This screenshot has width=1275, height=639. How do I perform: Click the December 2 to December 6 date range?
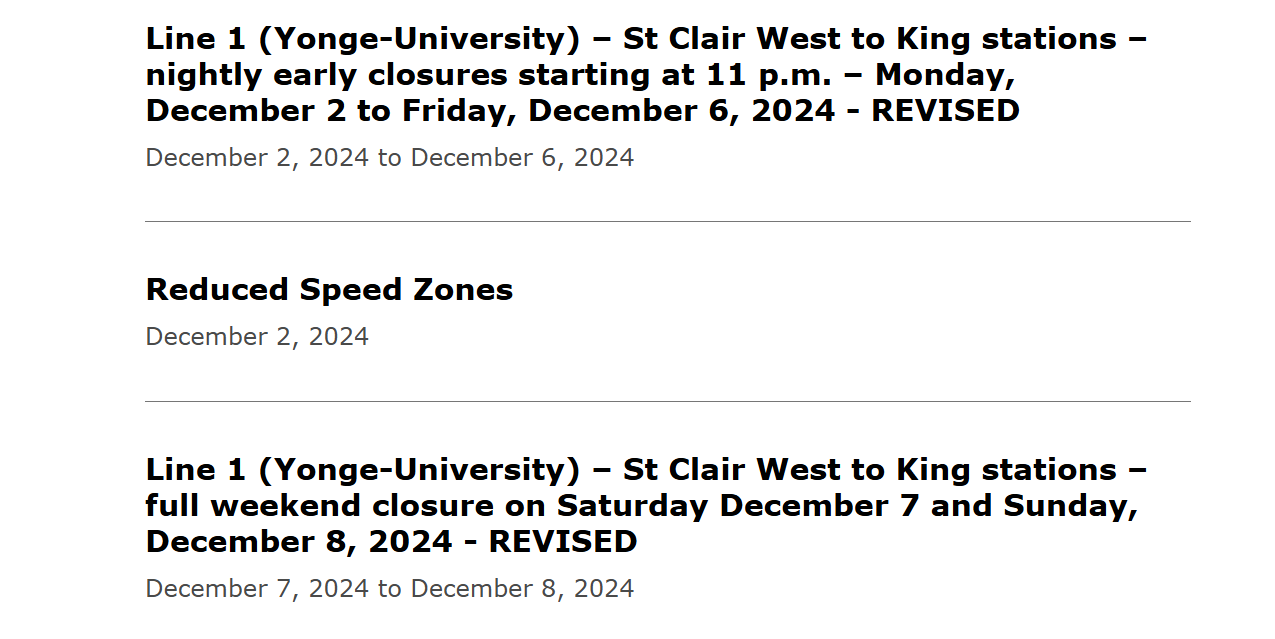point(389,158)
